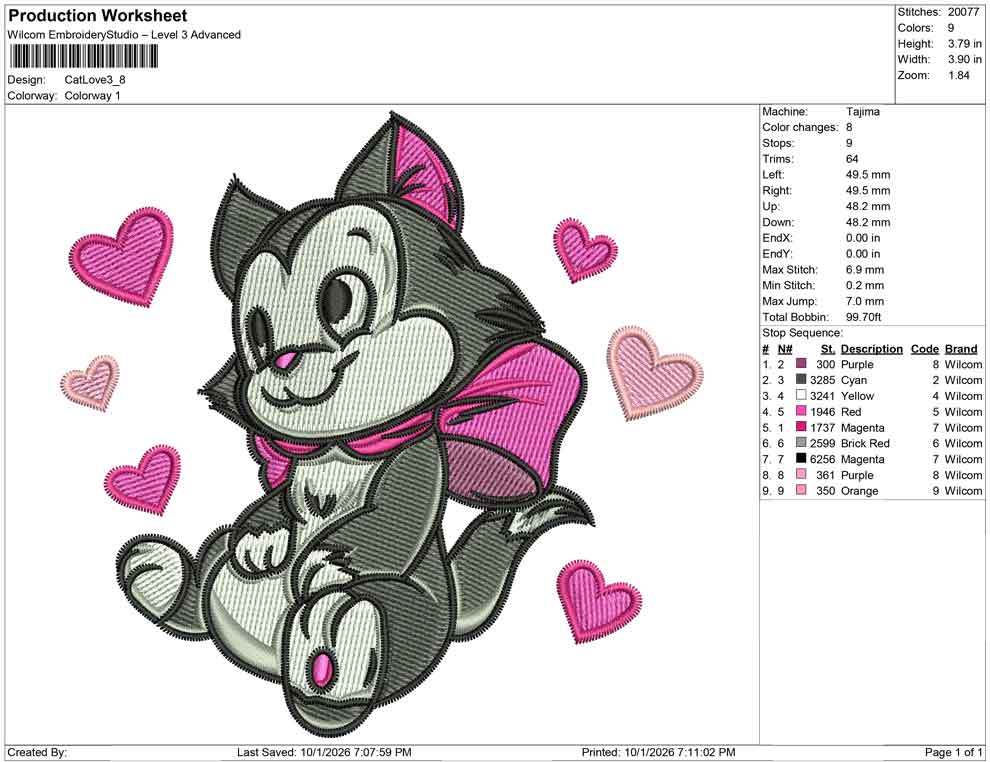The width and height of the screenshot is (990, 762).
Task: Select the Red description in stop 4
Action: click(851, 412)
